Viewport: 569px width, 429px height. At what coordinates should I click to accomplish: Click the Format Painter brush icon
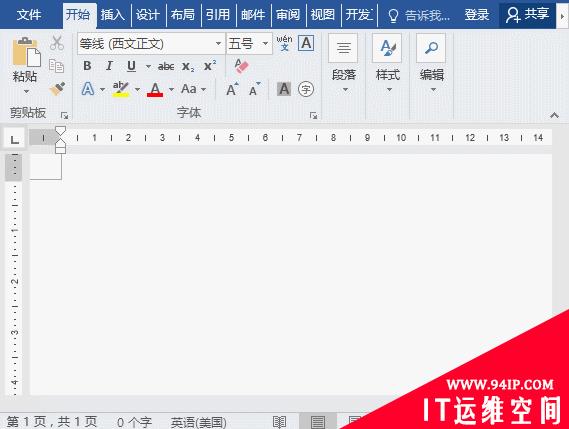[x=57, y=89]
